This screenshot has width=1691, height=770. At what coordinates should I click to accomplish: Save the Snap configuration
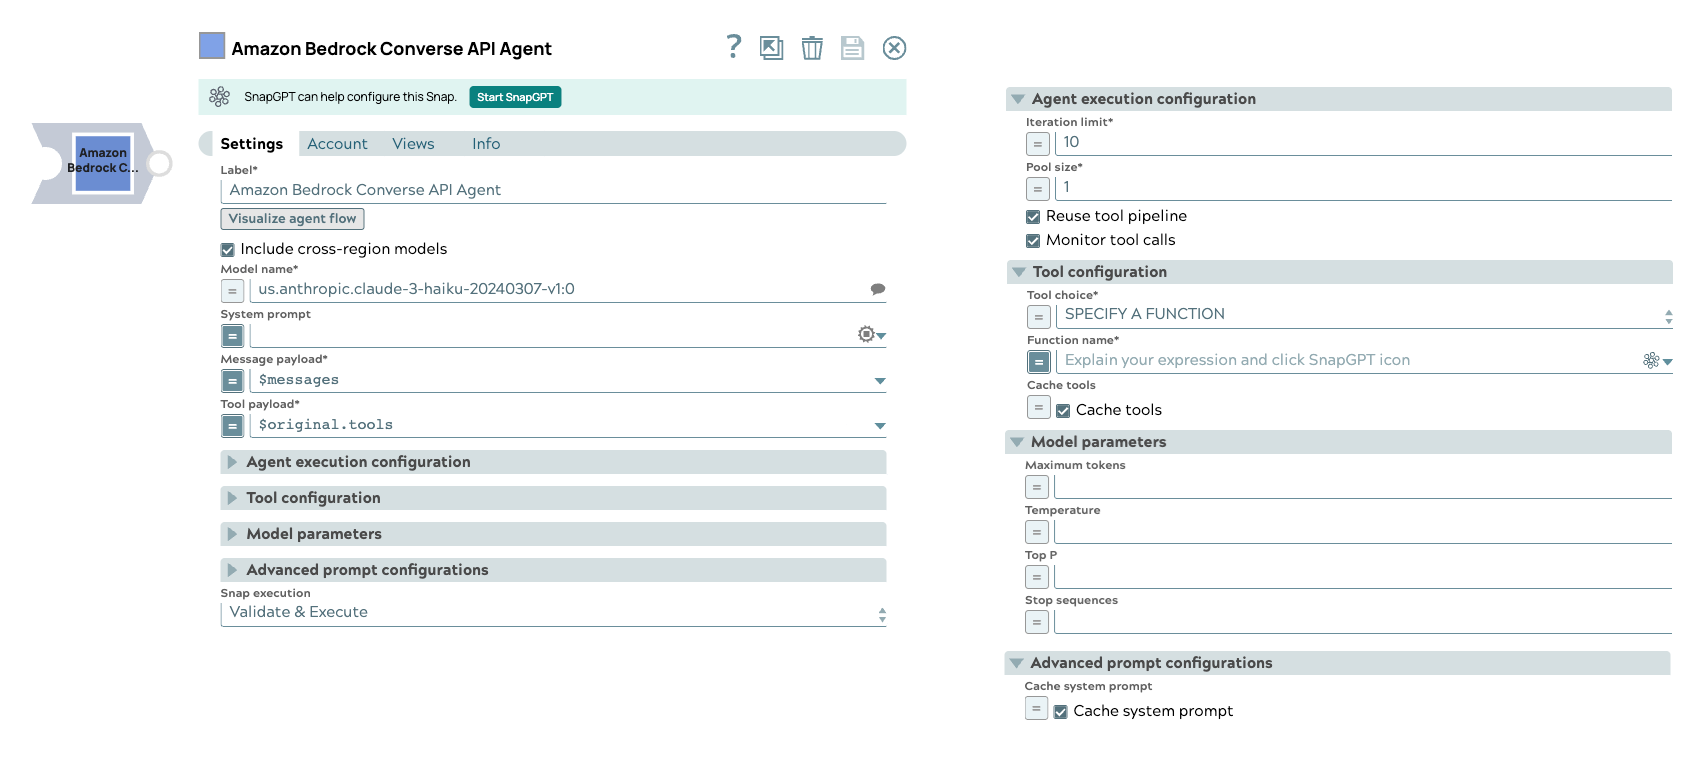(x=852, y=47)
